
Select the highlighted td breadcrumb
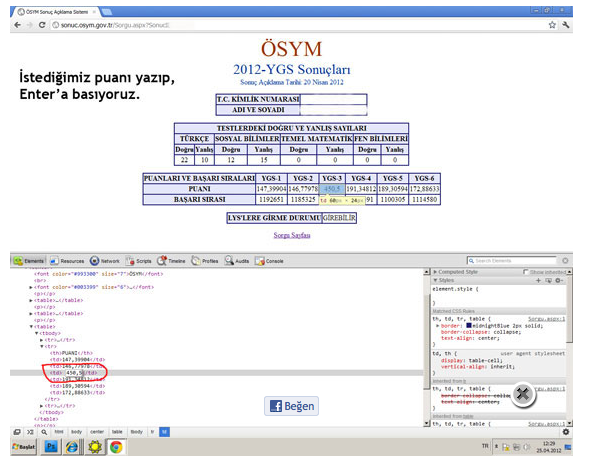tap(164, 432)
